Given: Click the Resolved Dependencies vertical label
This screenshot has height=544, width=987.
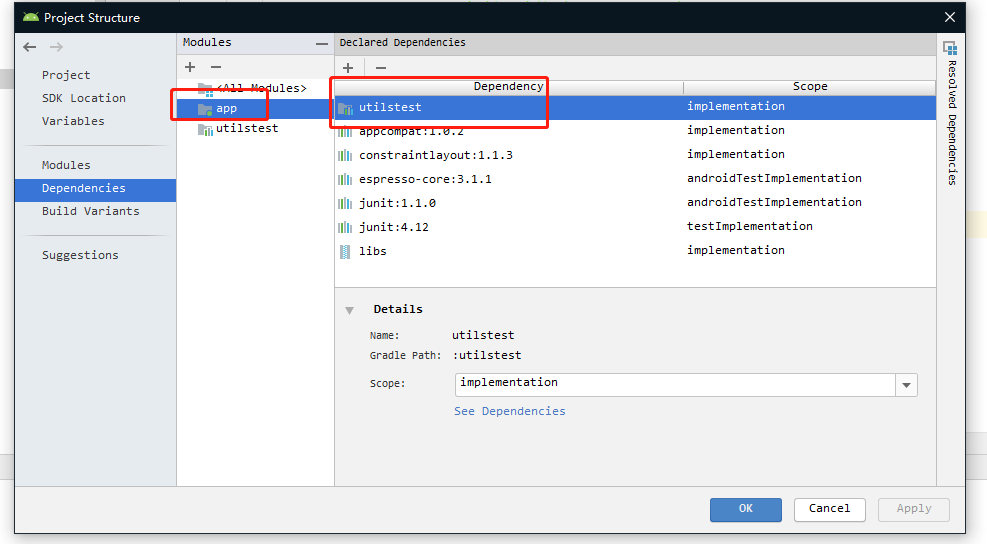Looking at the screenshot, I should pyautogui.click(x=952, y=123).
